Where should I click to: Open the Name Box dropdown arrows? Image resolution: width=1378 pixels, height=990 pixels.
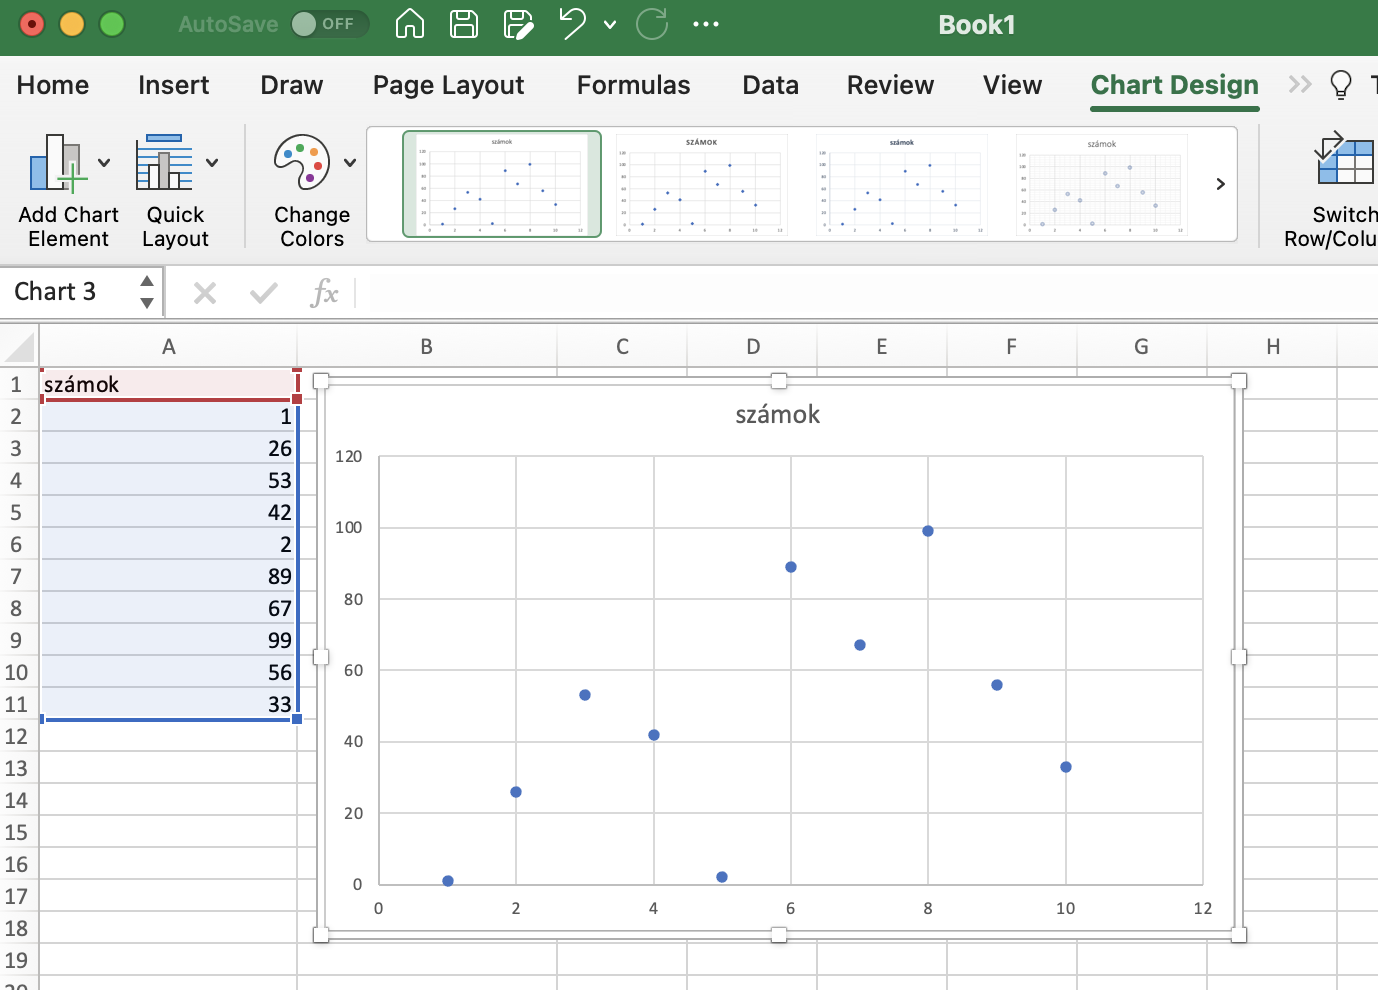pos(147,292)
